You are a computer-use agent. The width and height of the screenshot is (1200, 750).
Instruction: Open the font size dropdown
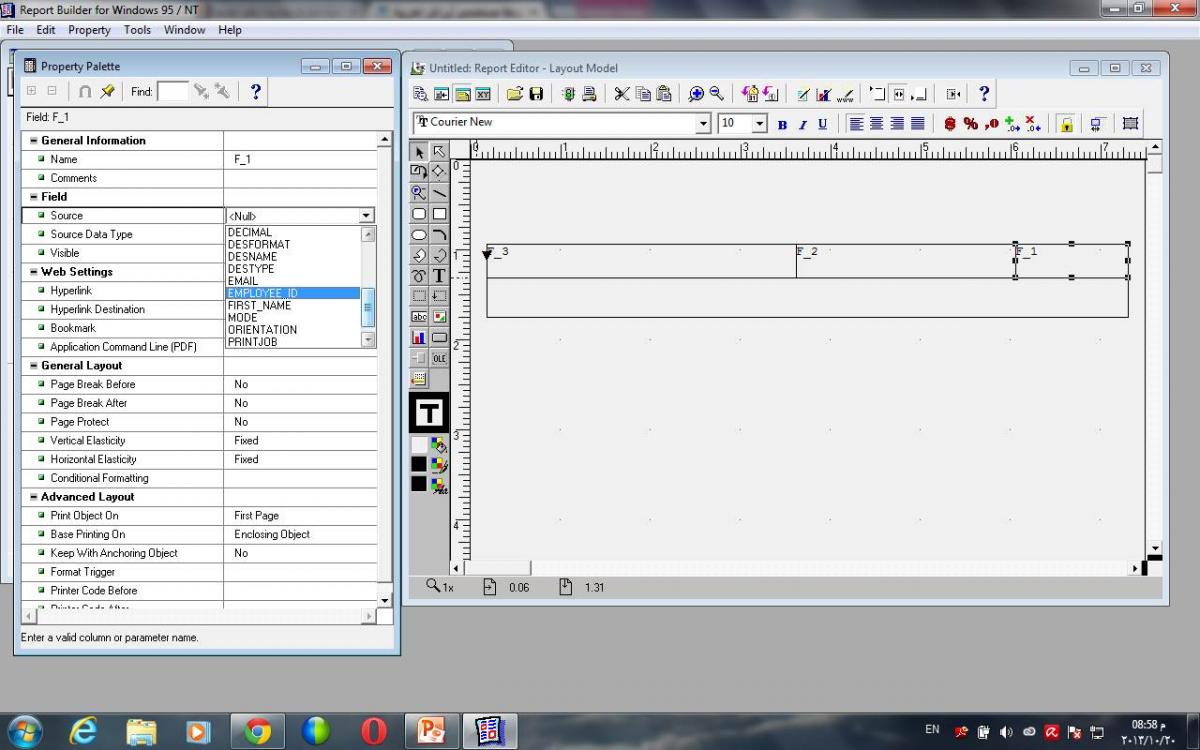point(759,123)
